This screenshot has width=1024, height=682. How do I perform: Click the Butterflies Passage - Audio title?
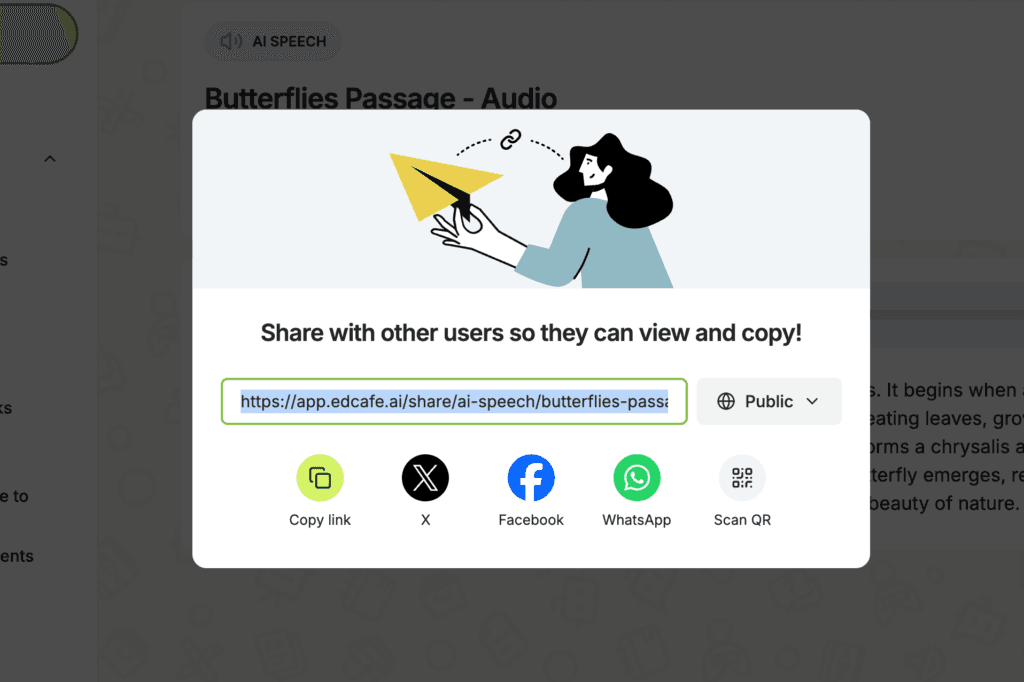tap(381, 98)
